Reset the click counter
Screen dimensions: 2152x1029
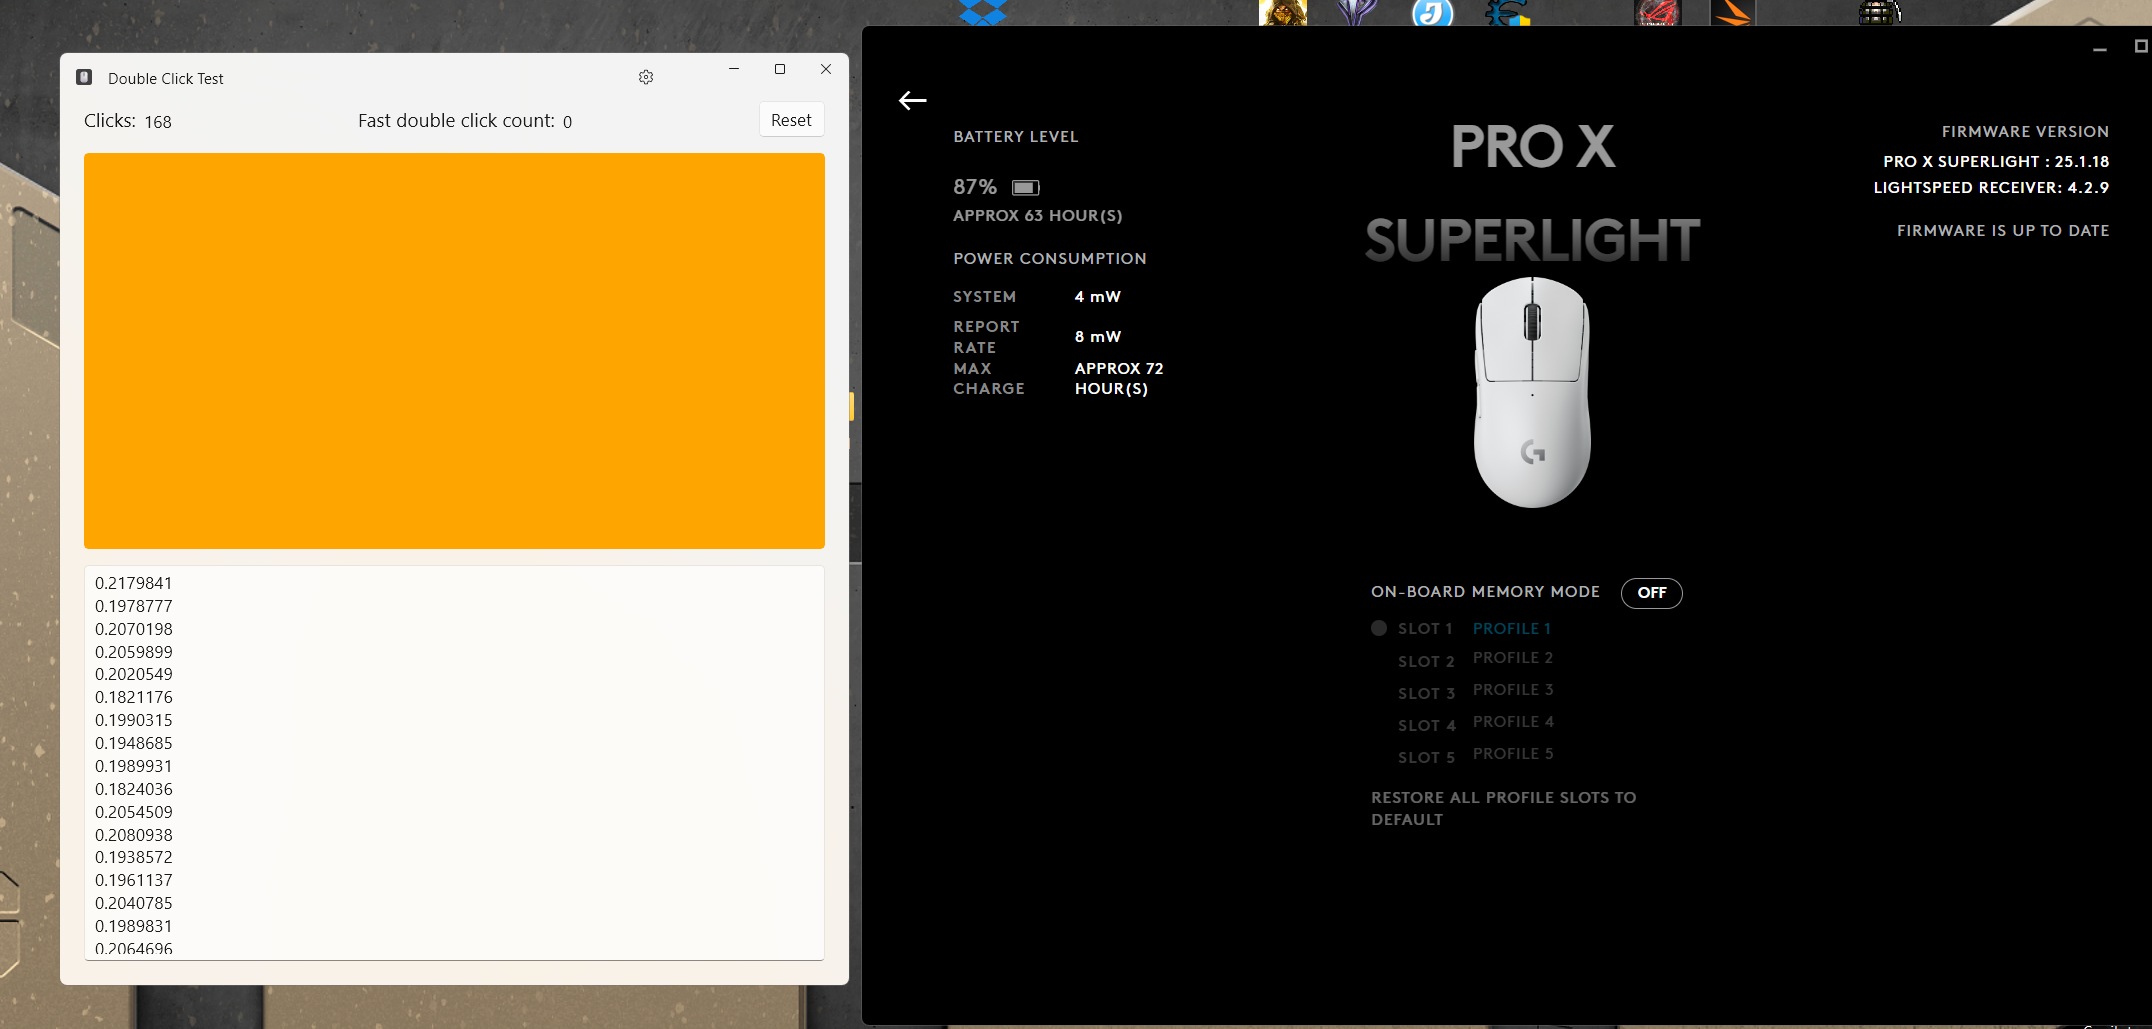[x=791, y=120]
